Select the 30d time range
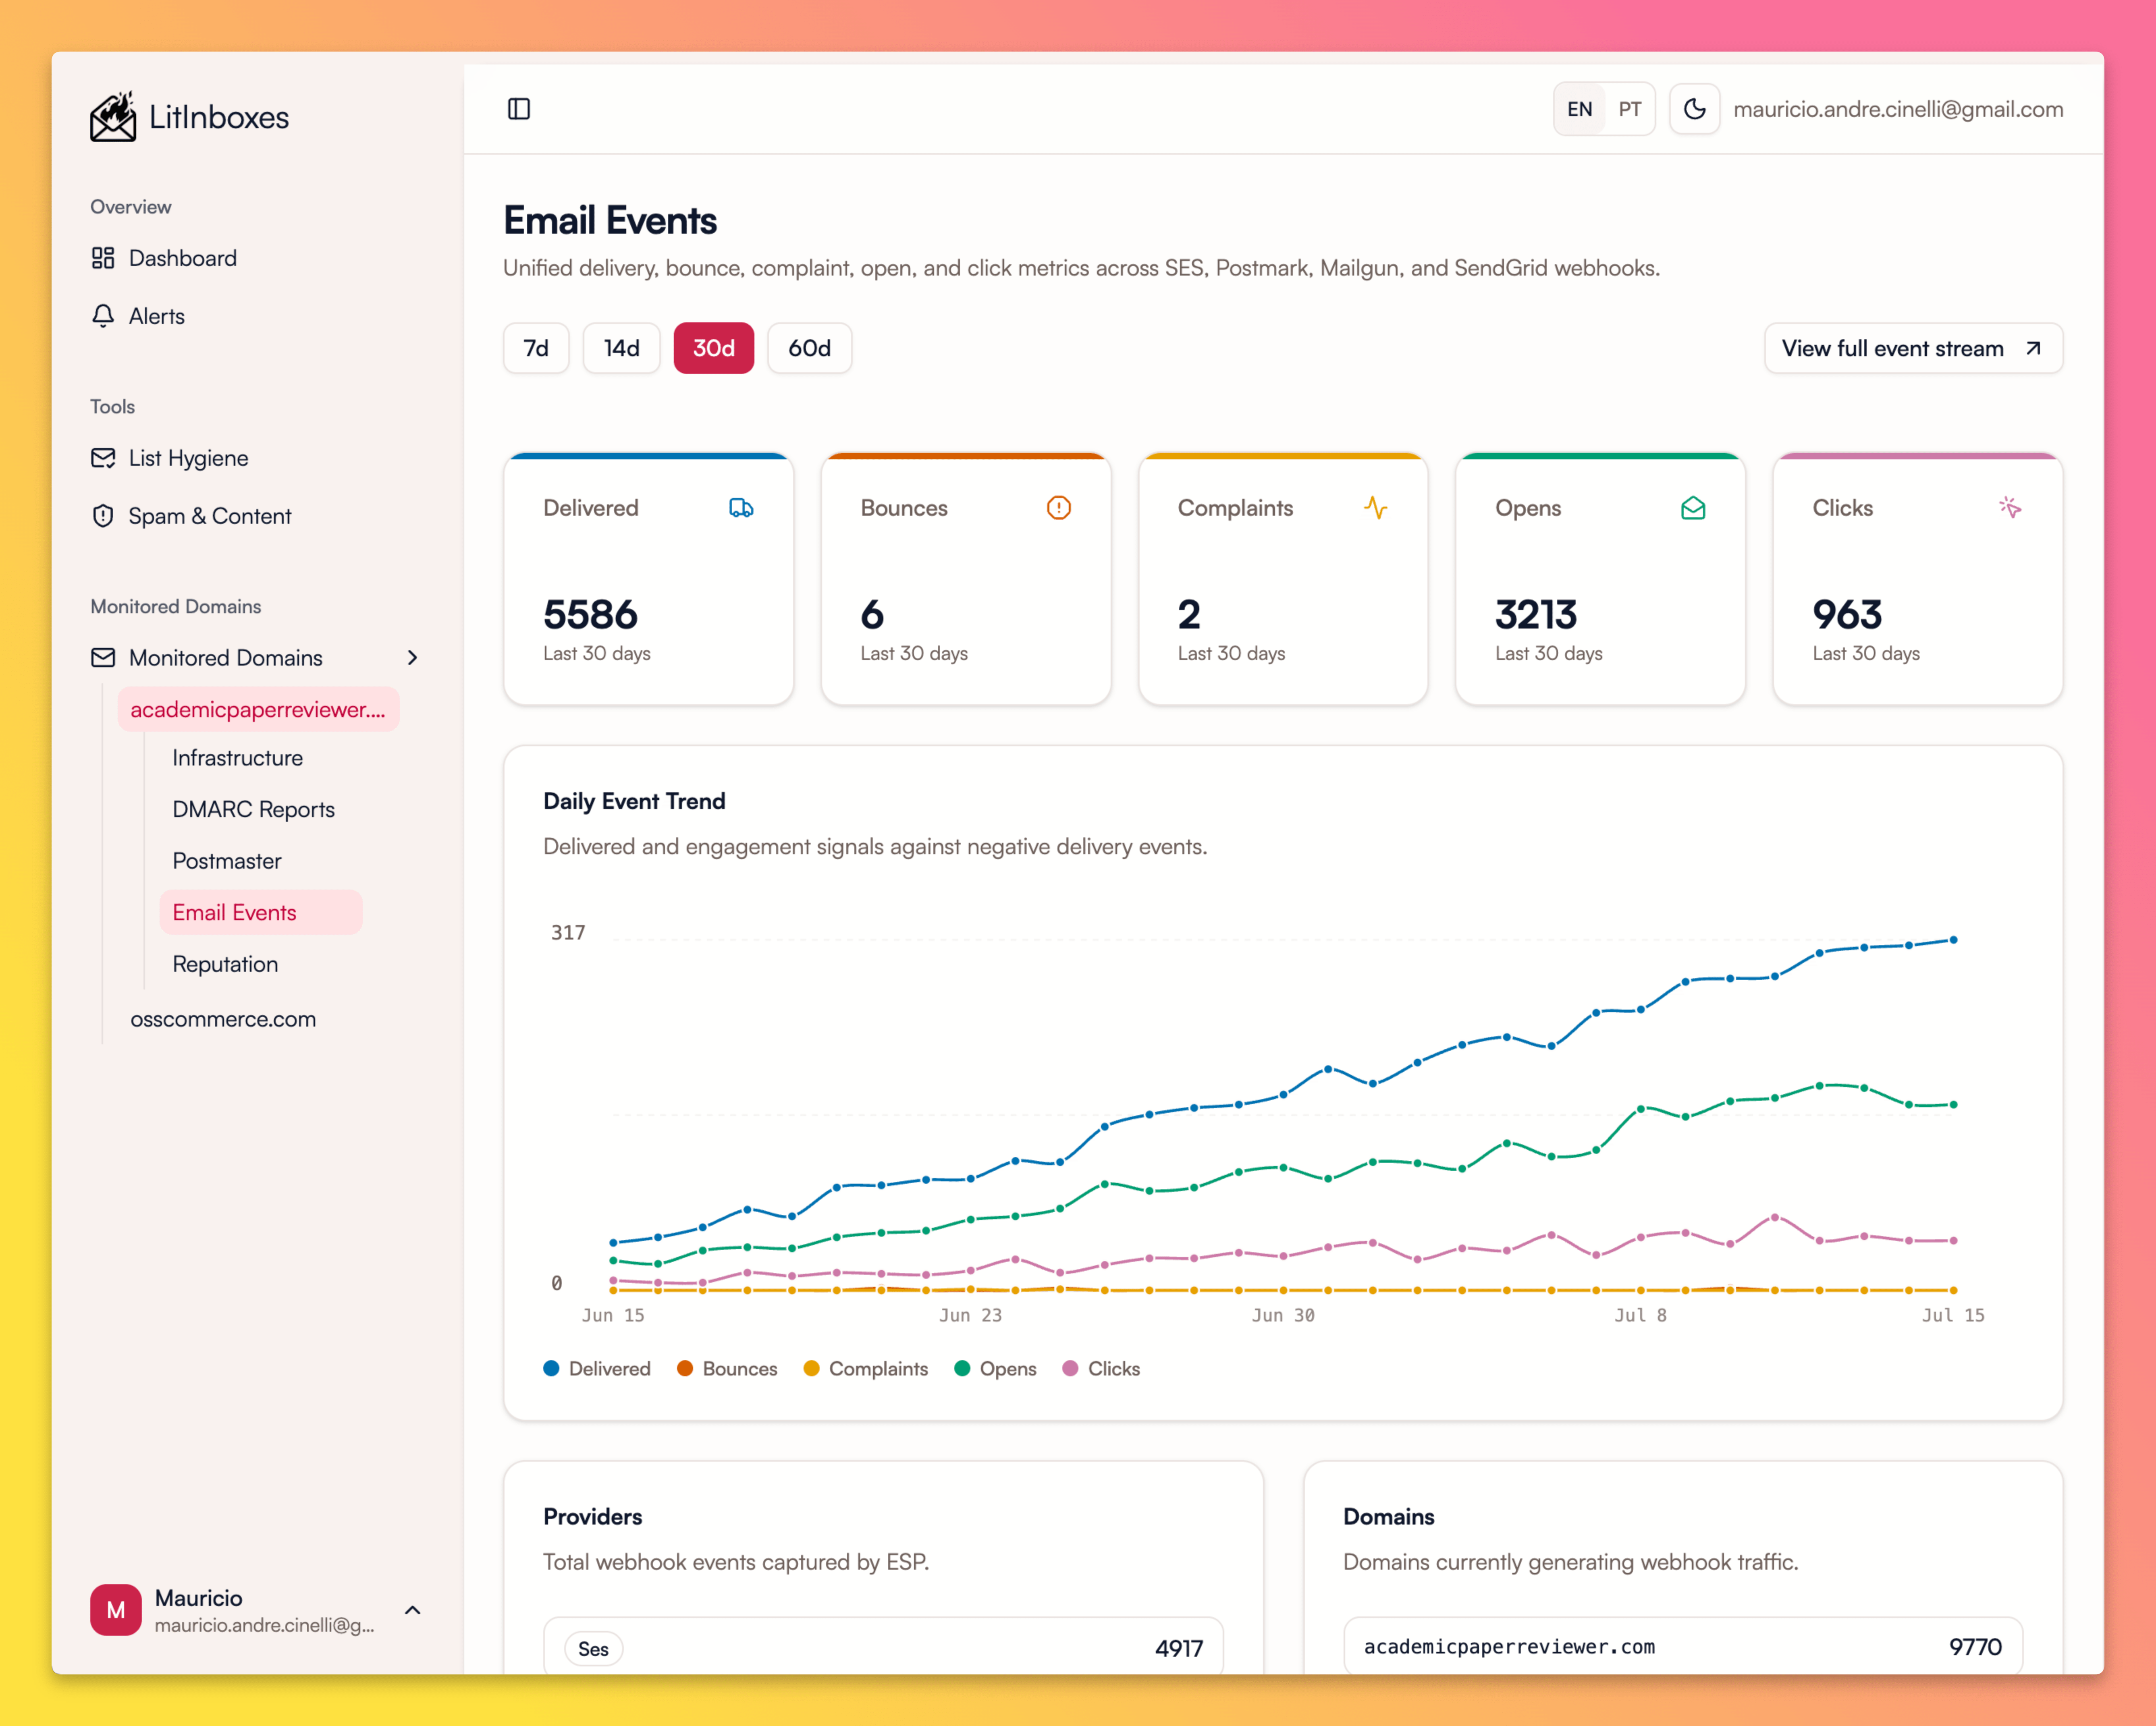Screen dimensions: 2156x1726 coord(714,348)
